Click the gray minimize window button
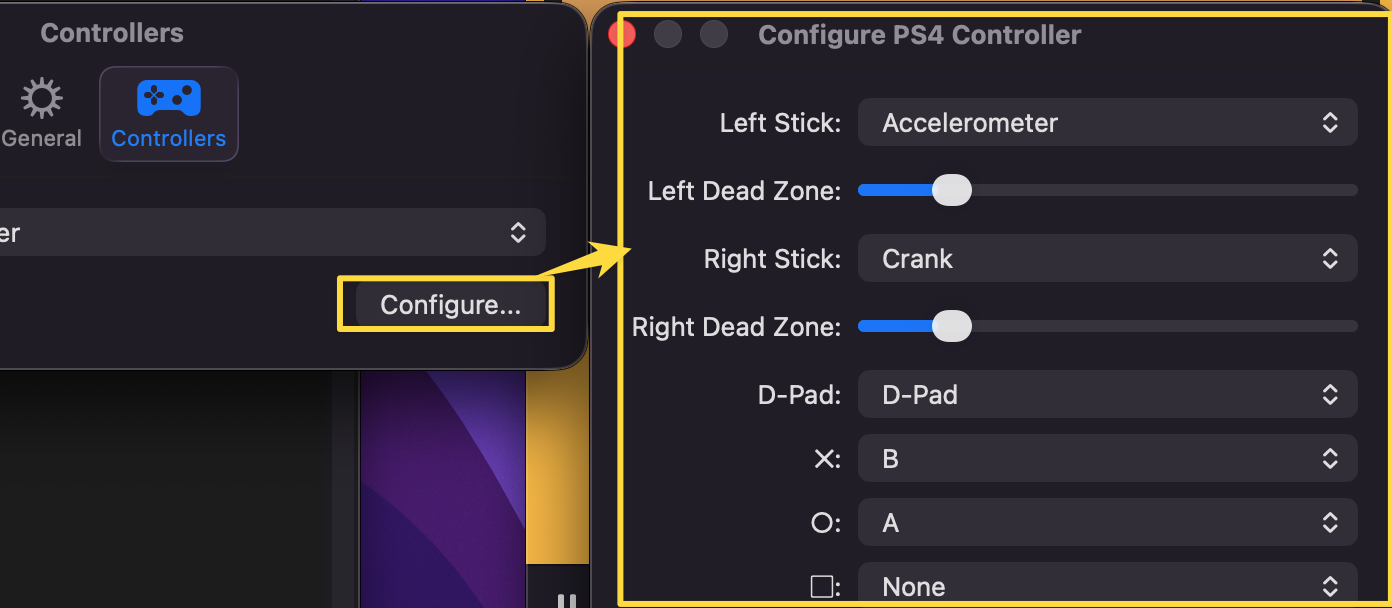The image size is (1392, 608). [668, 34]
